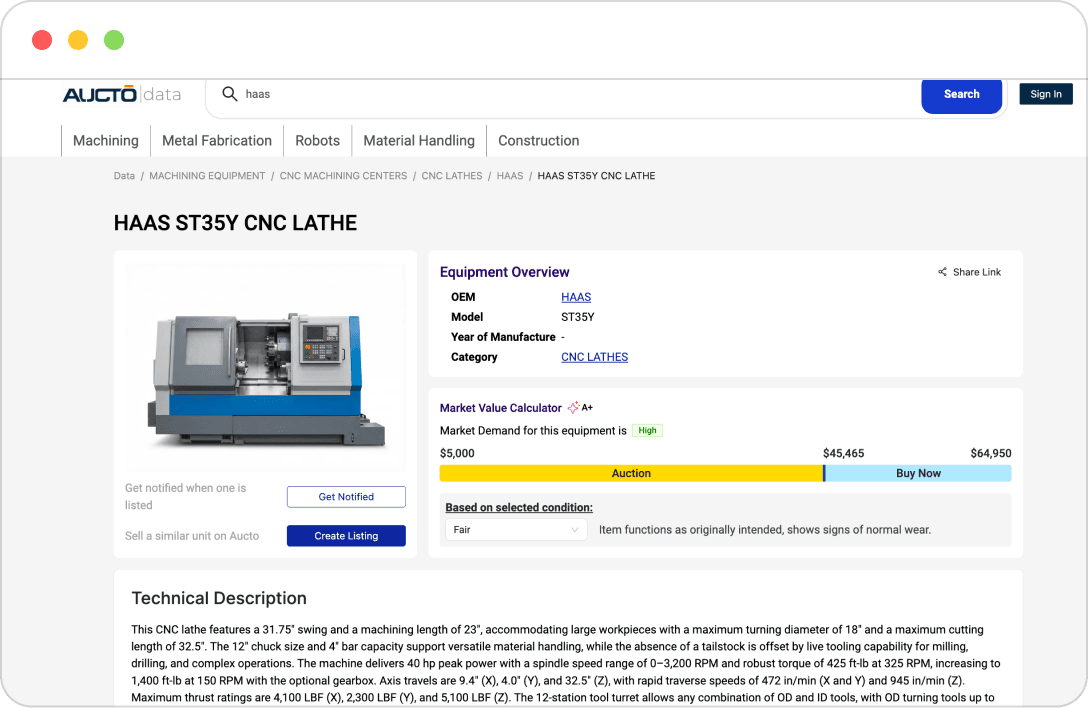Open the Machining menu
This screenshot has height=708, width=1088.
point(106,141)
